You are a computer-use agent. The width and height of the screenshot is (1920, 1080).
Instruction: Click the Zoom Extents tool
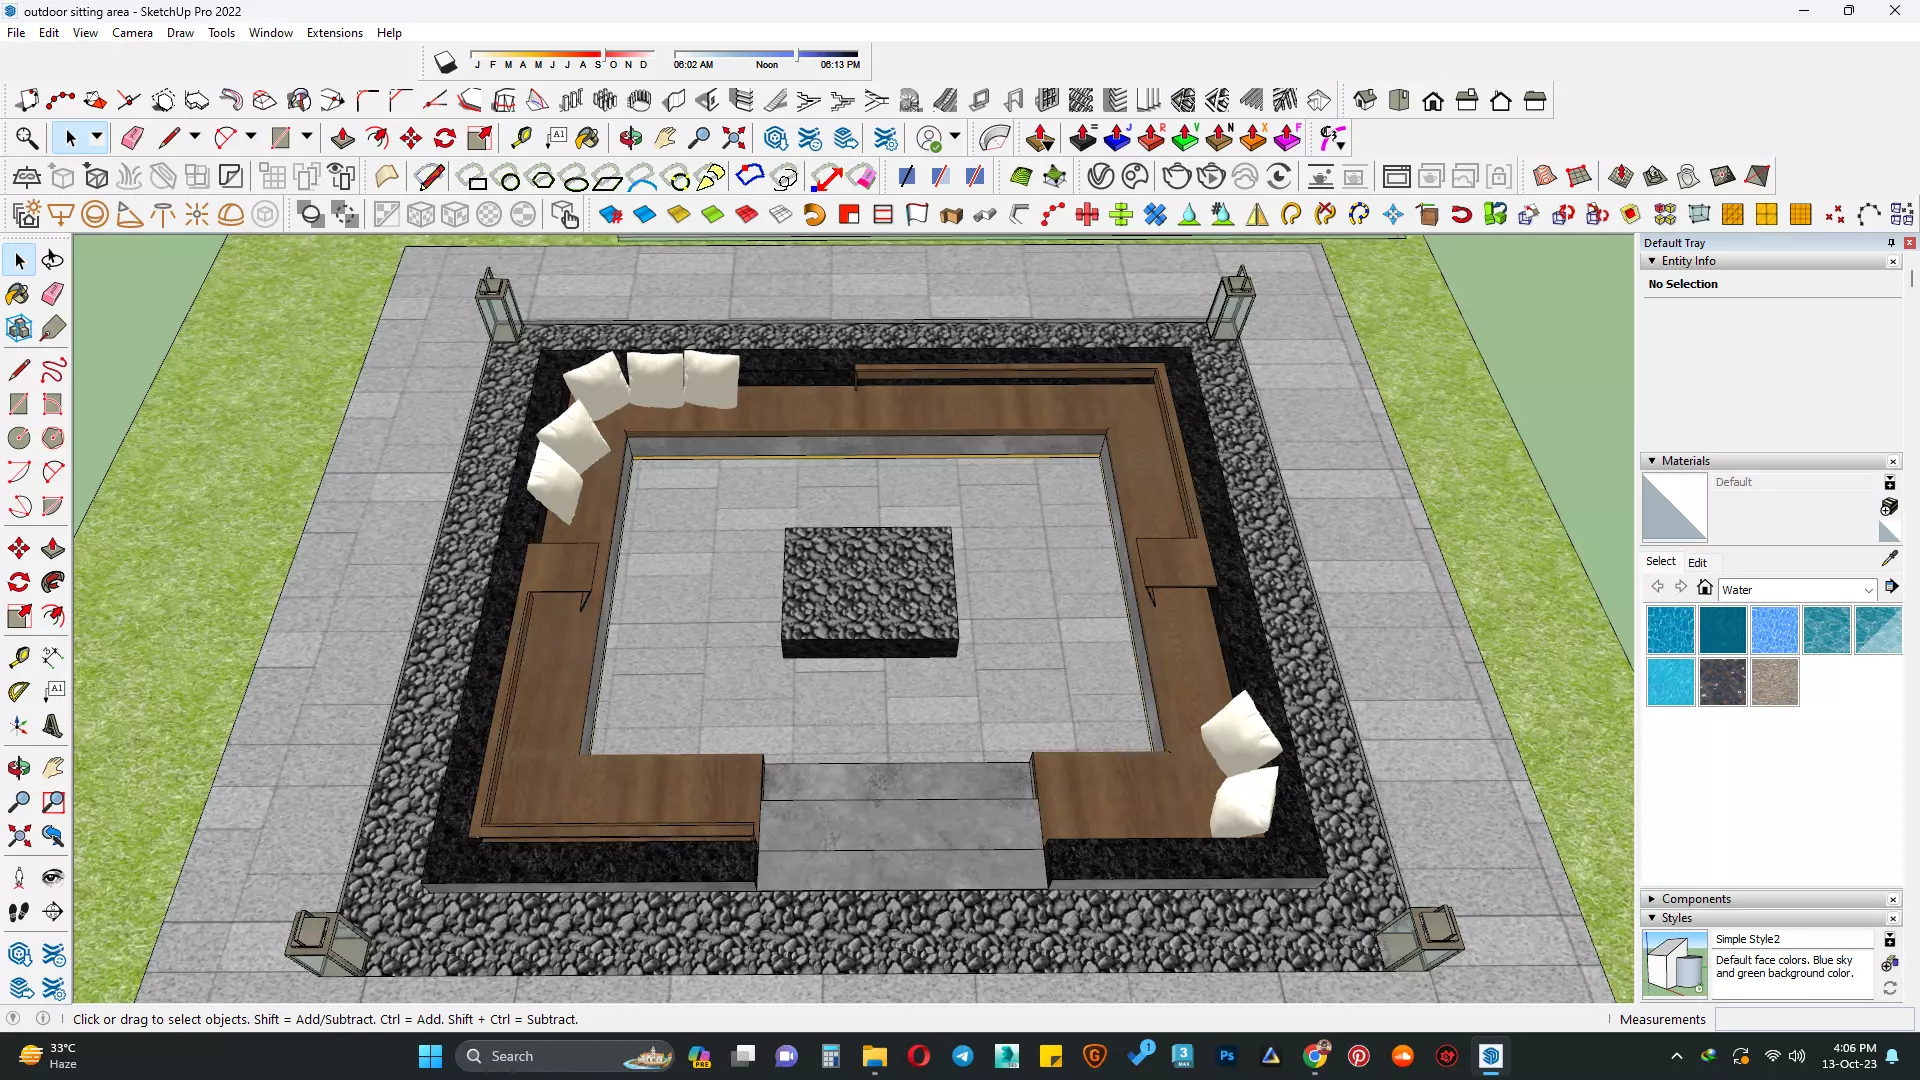18,836
